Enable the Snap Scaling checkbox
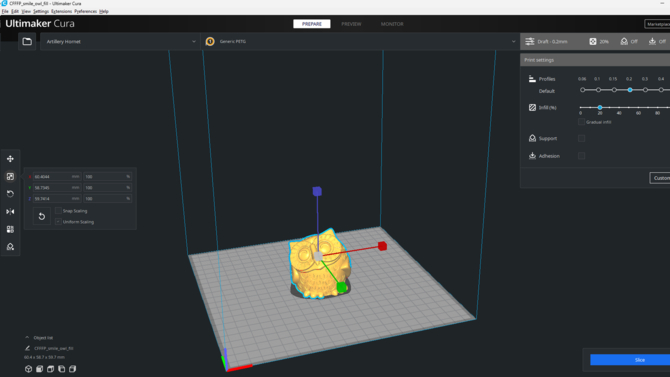This screenshot has width=670, height=377. tap(58, 211)
